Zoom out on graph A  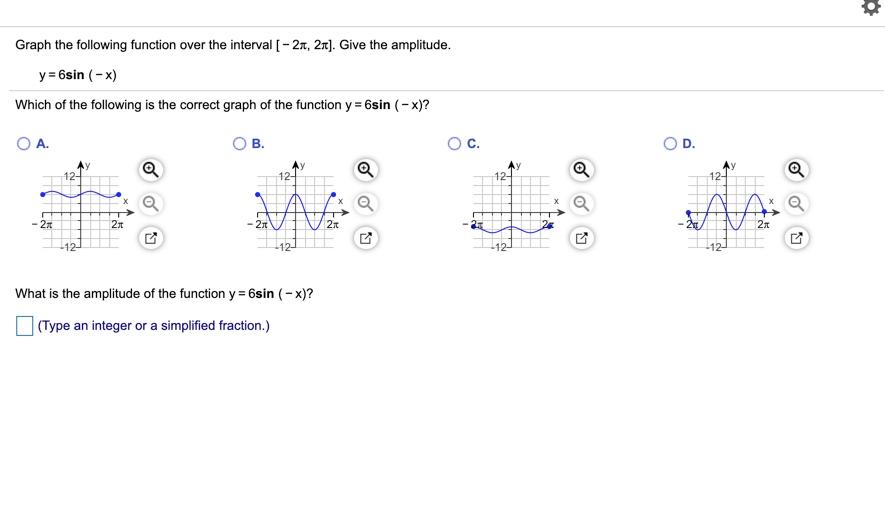pos(150,203)
